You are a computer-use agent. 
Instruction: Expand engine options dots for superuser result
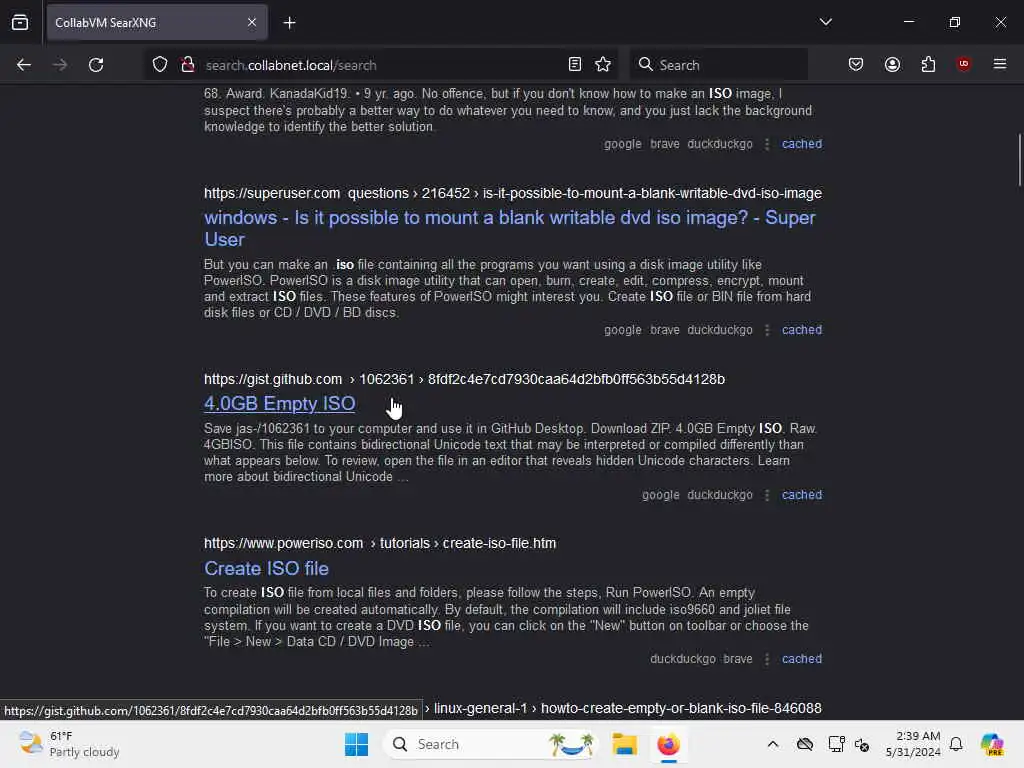(767, 330)
